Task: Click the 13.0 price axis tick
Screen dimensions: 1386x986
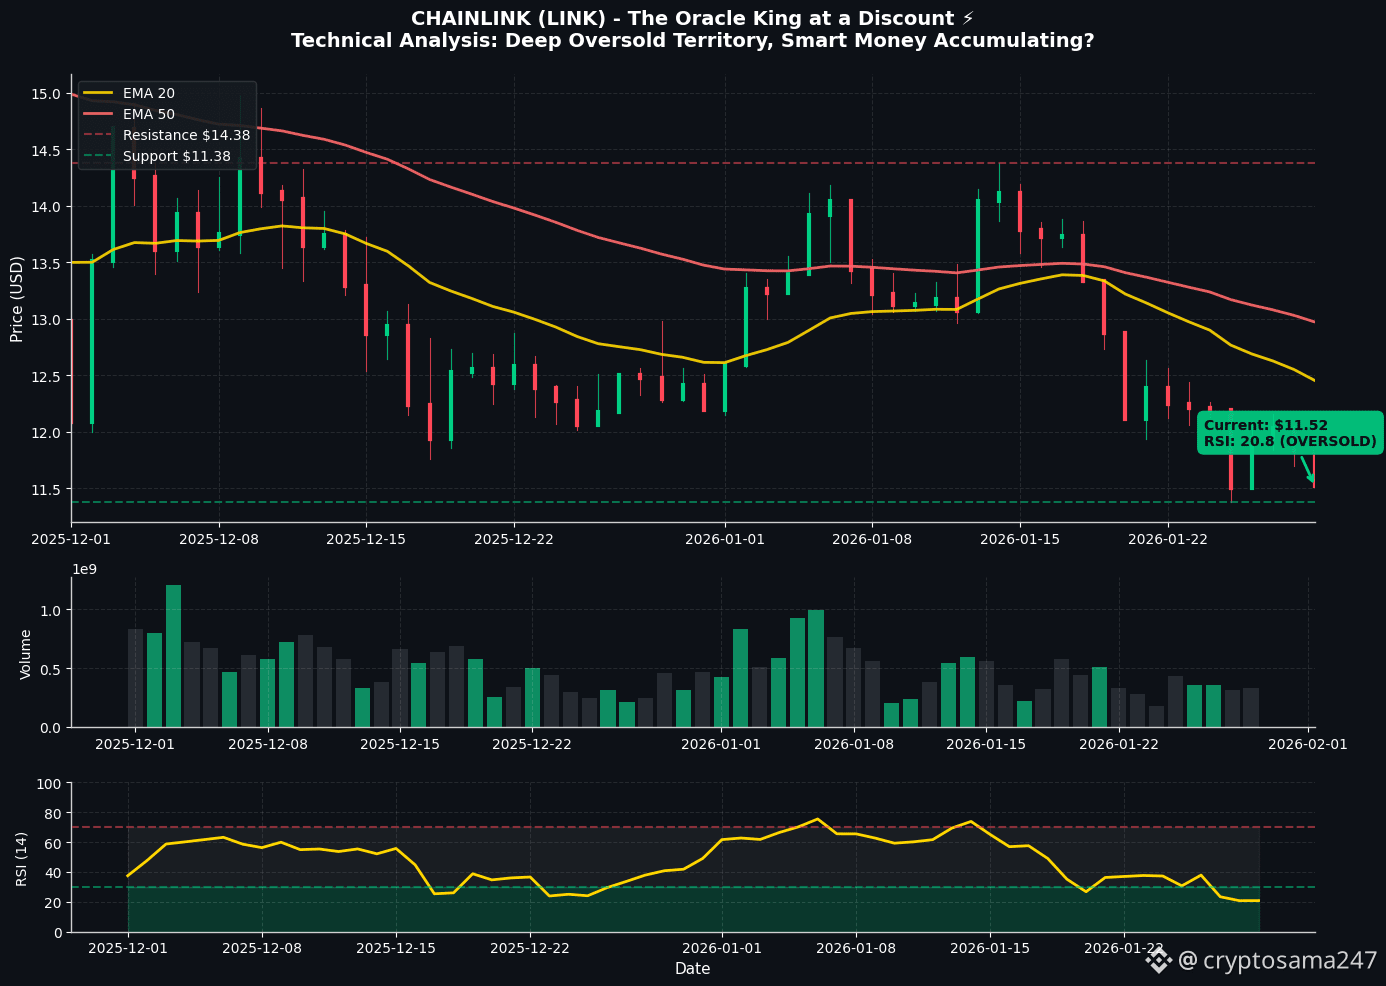Action: click(x=47, y=320)
